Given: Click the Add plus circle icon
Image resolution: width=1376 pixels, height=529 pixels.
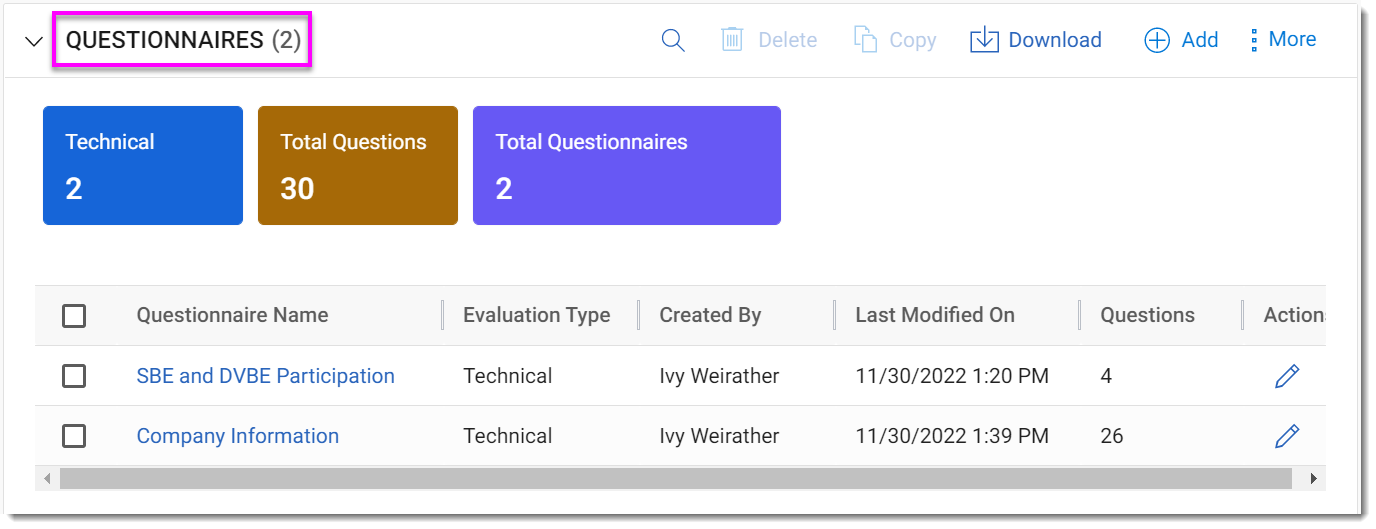Looking at the screenshot, I should point(1157,40).
